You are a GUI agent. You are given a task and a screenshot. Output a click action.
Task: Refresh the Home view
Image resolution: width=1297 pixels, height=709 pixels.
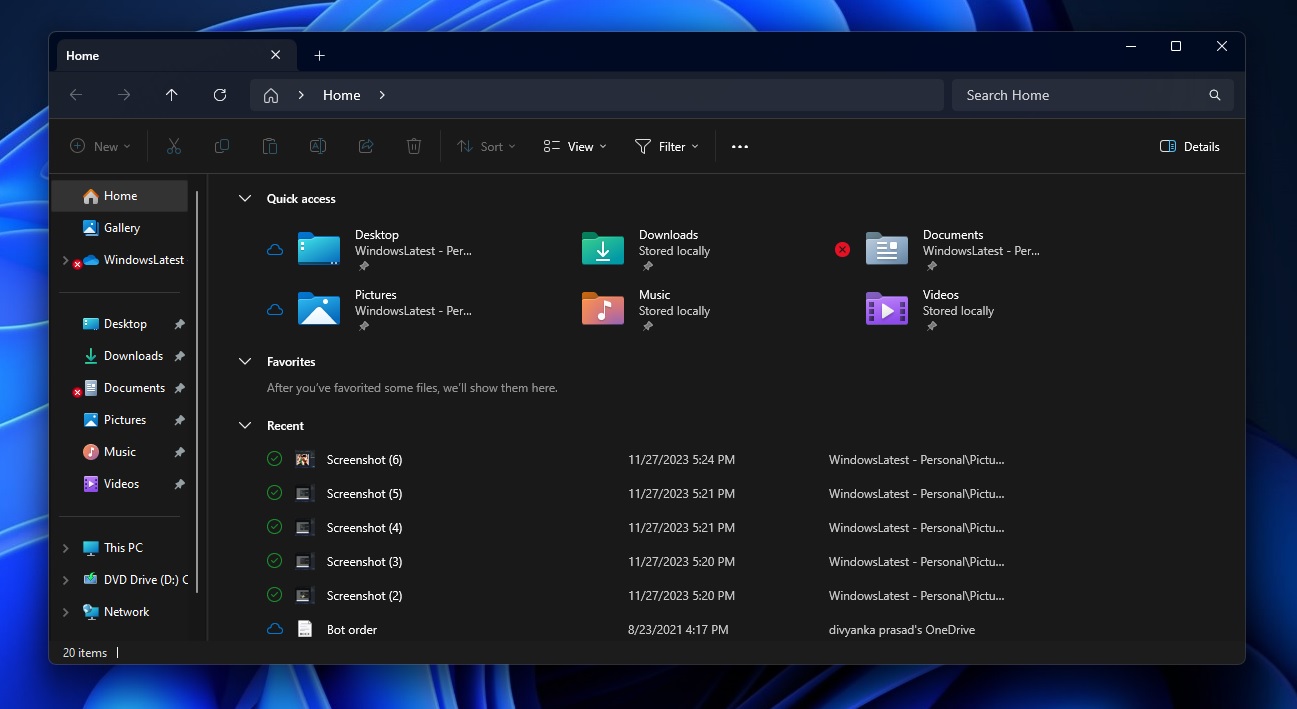pyautogui.click(x=220, y=95)
